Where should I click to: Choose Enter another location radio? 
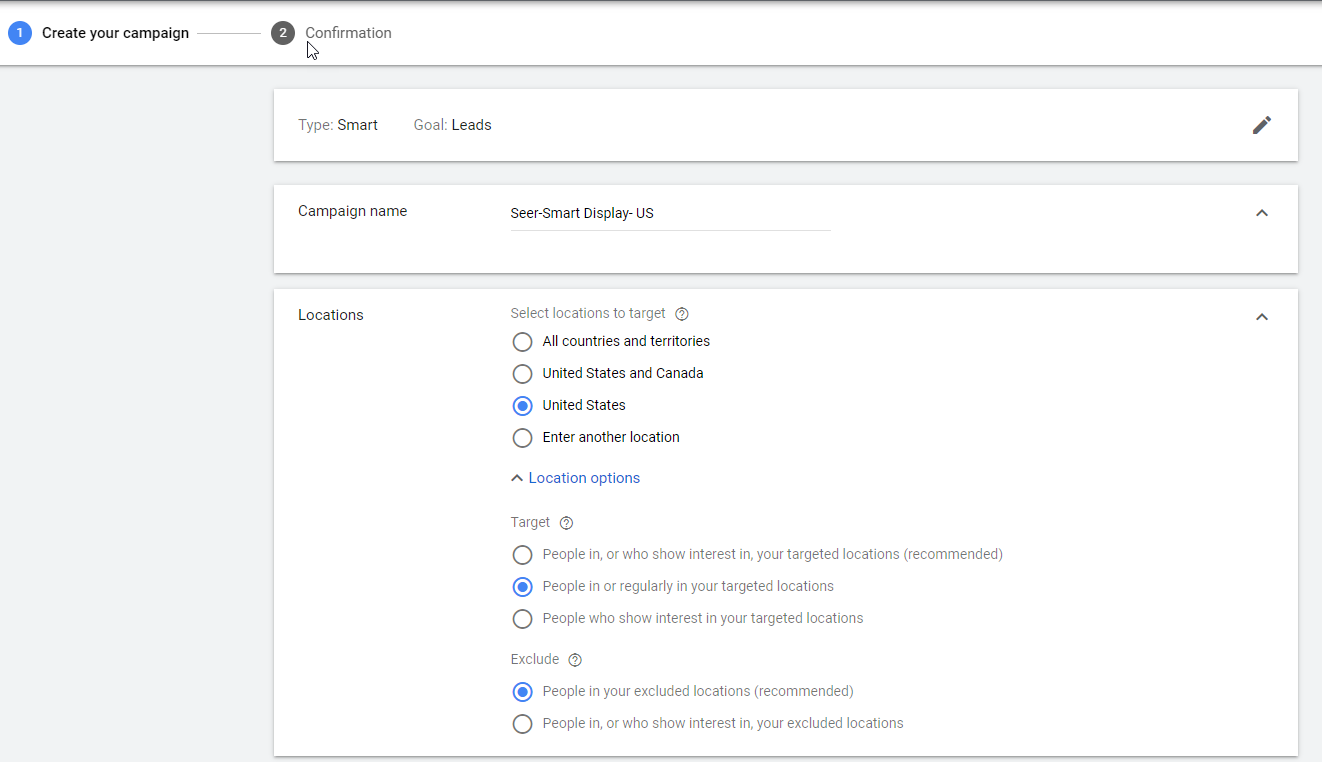[x=522, y=438]
